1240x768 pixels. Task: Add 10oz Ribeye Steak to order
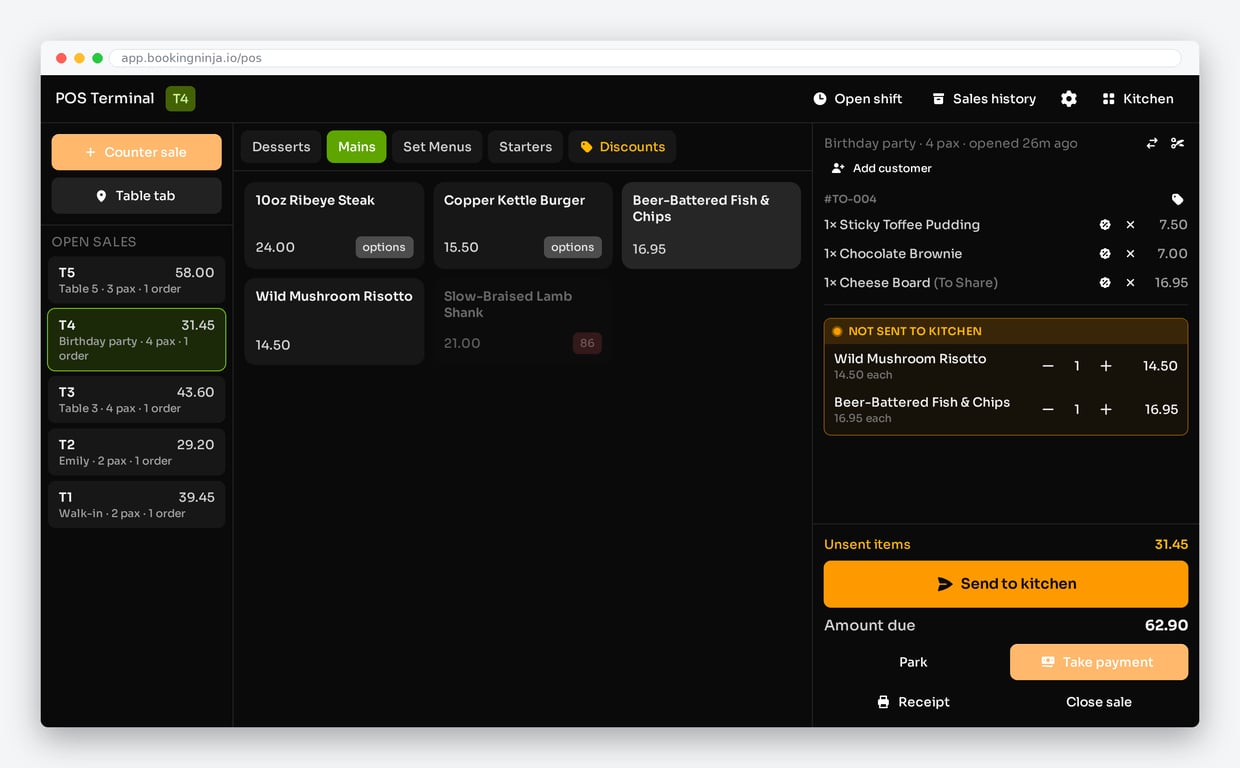(x=334, y=225)
